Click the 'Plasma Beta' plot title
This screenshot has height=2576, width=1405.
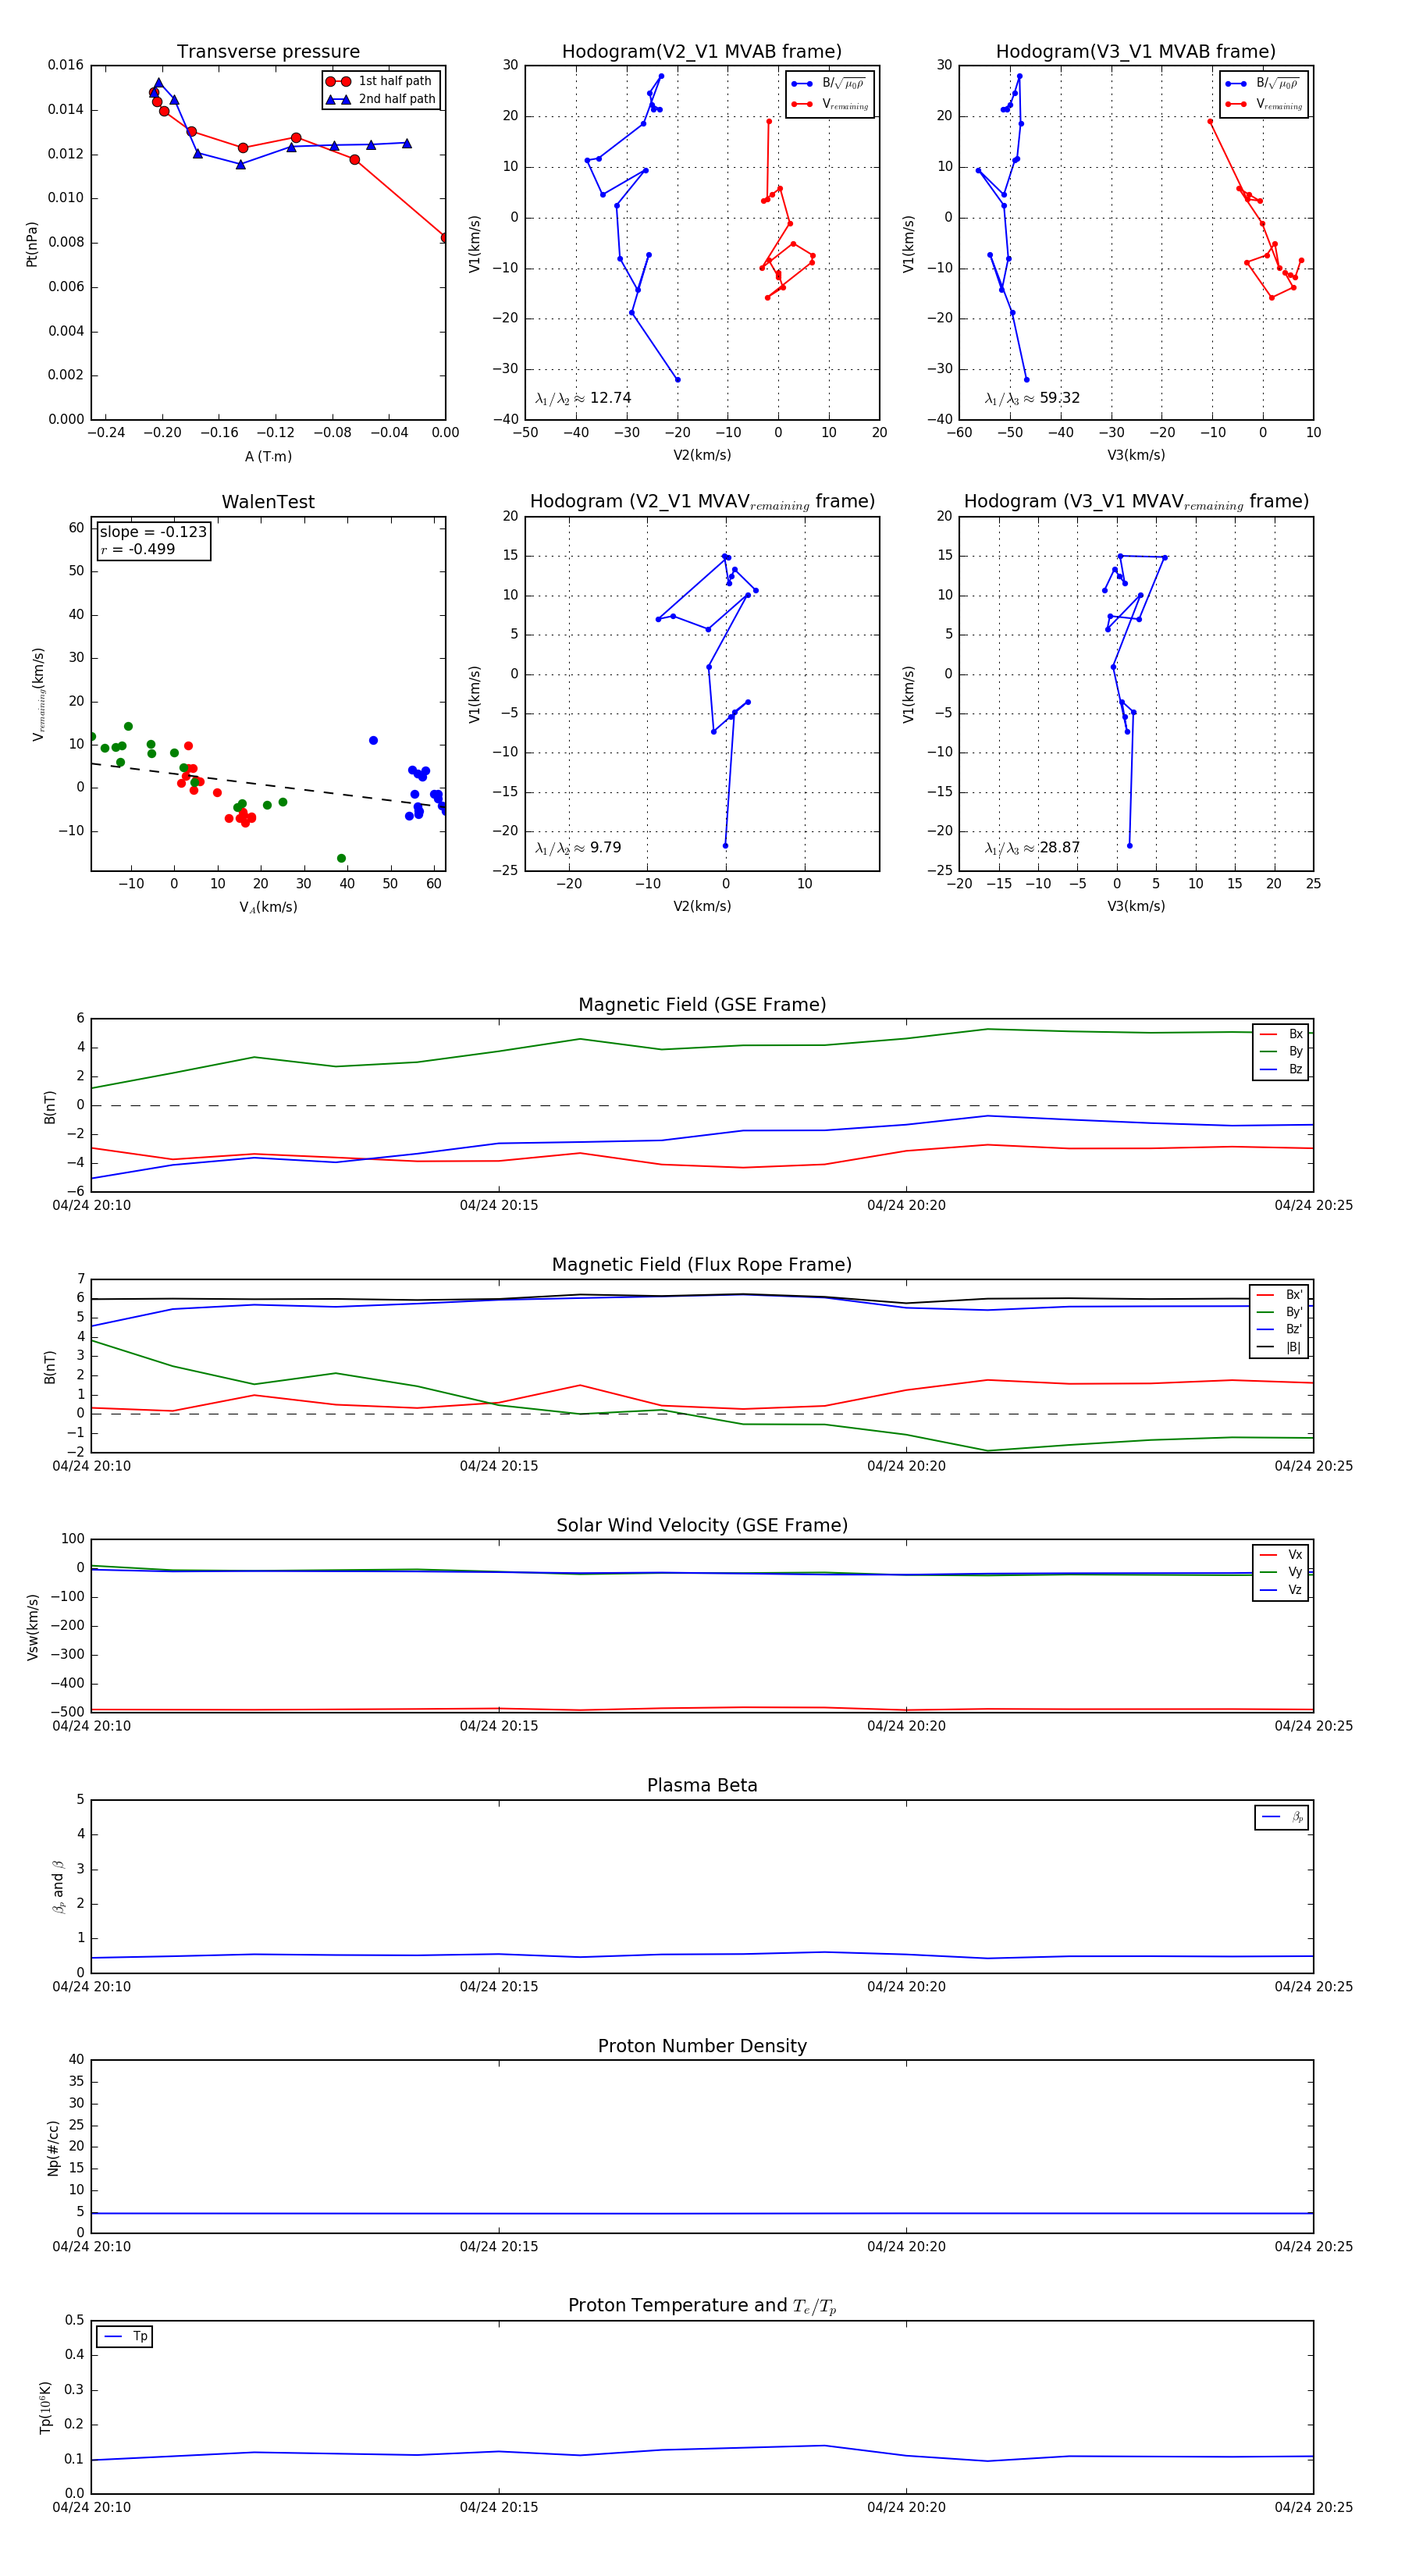[x=702, y=1786]
